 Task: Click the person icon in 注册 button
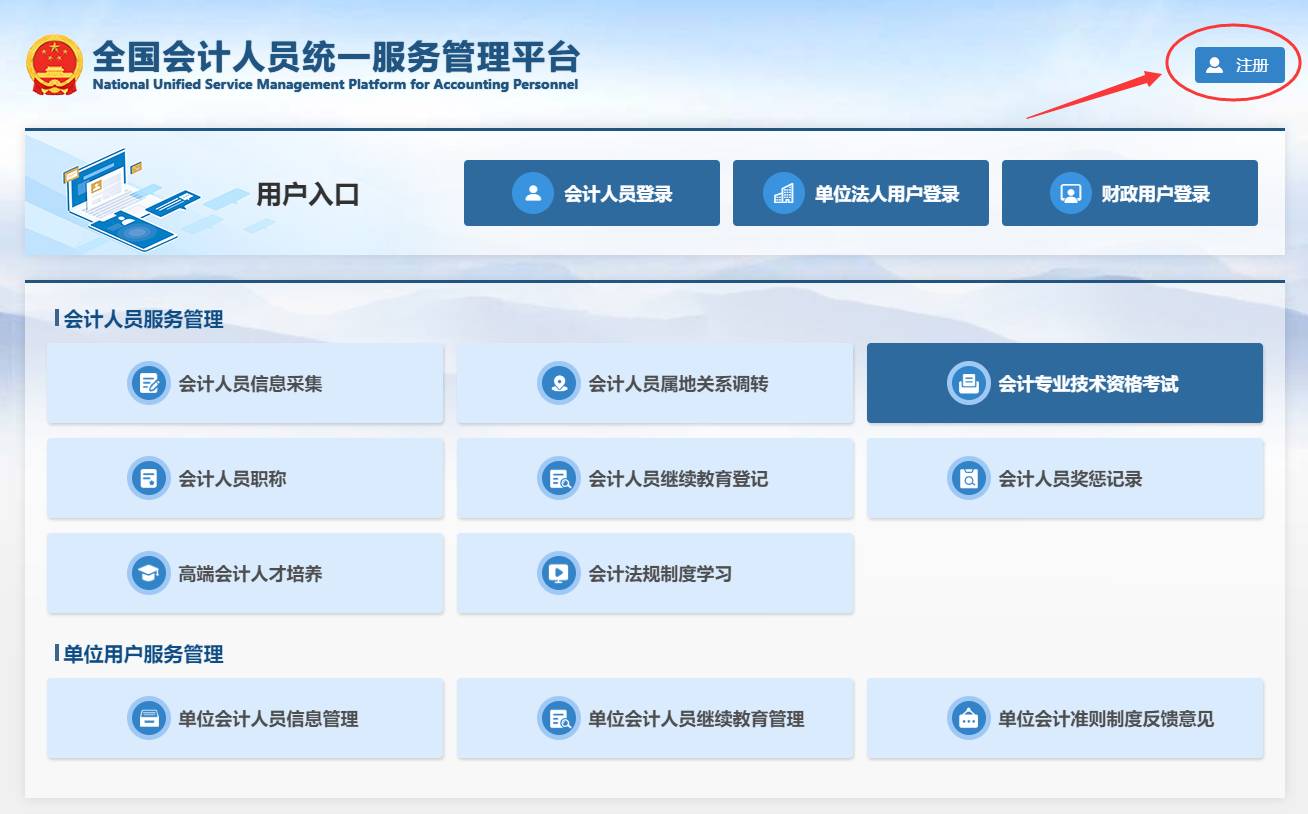coord(1214,65)
